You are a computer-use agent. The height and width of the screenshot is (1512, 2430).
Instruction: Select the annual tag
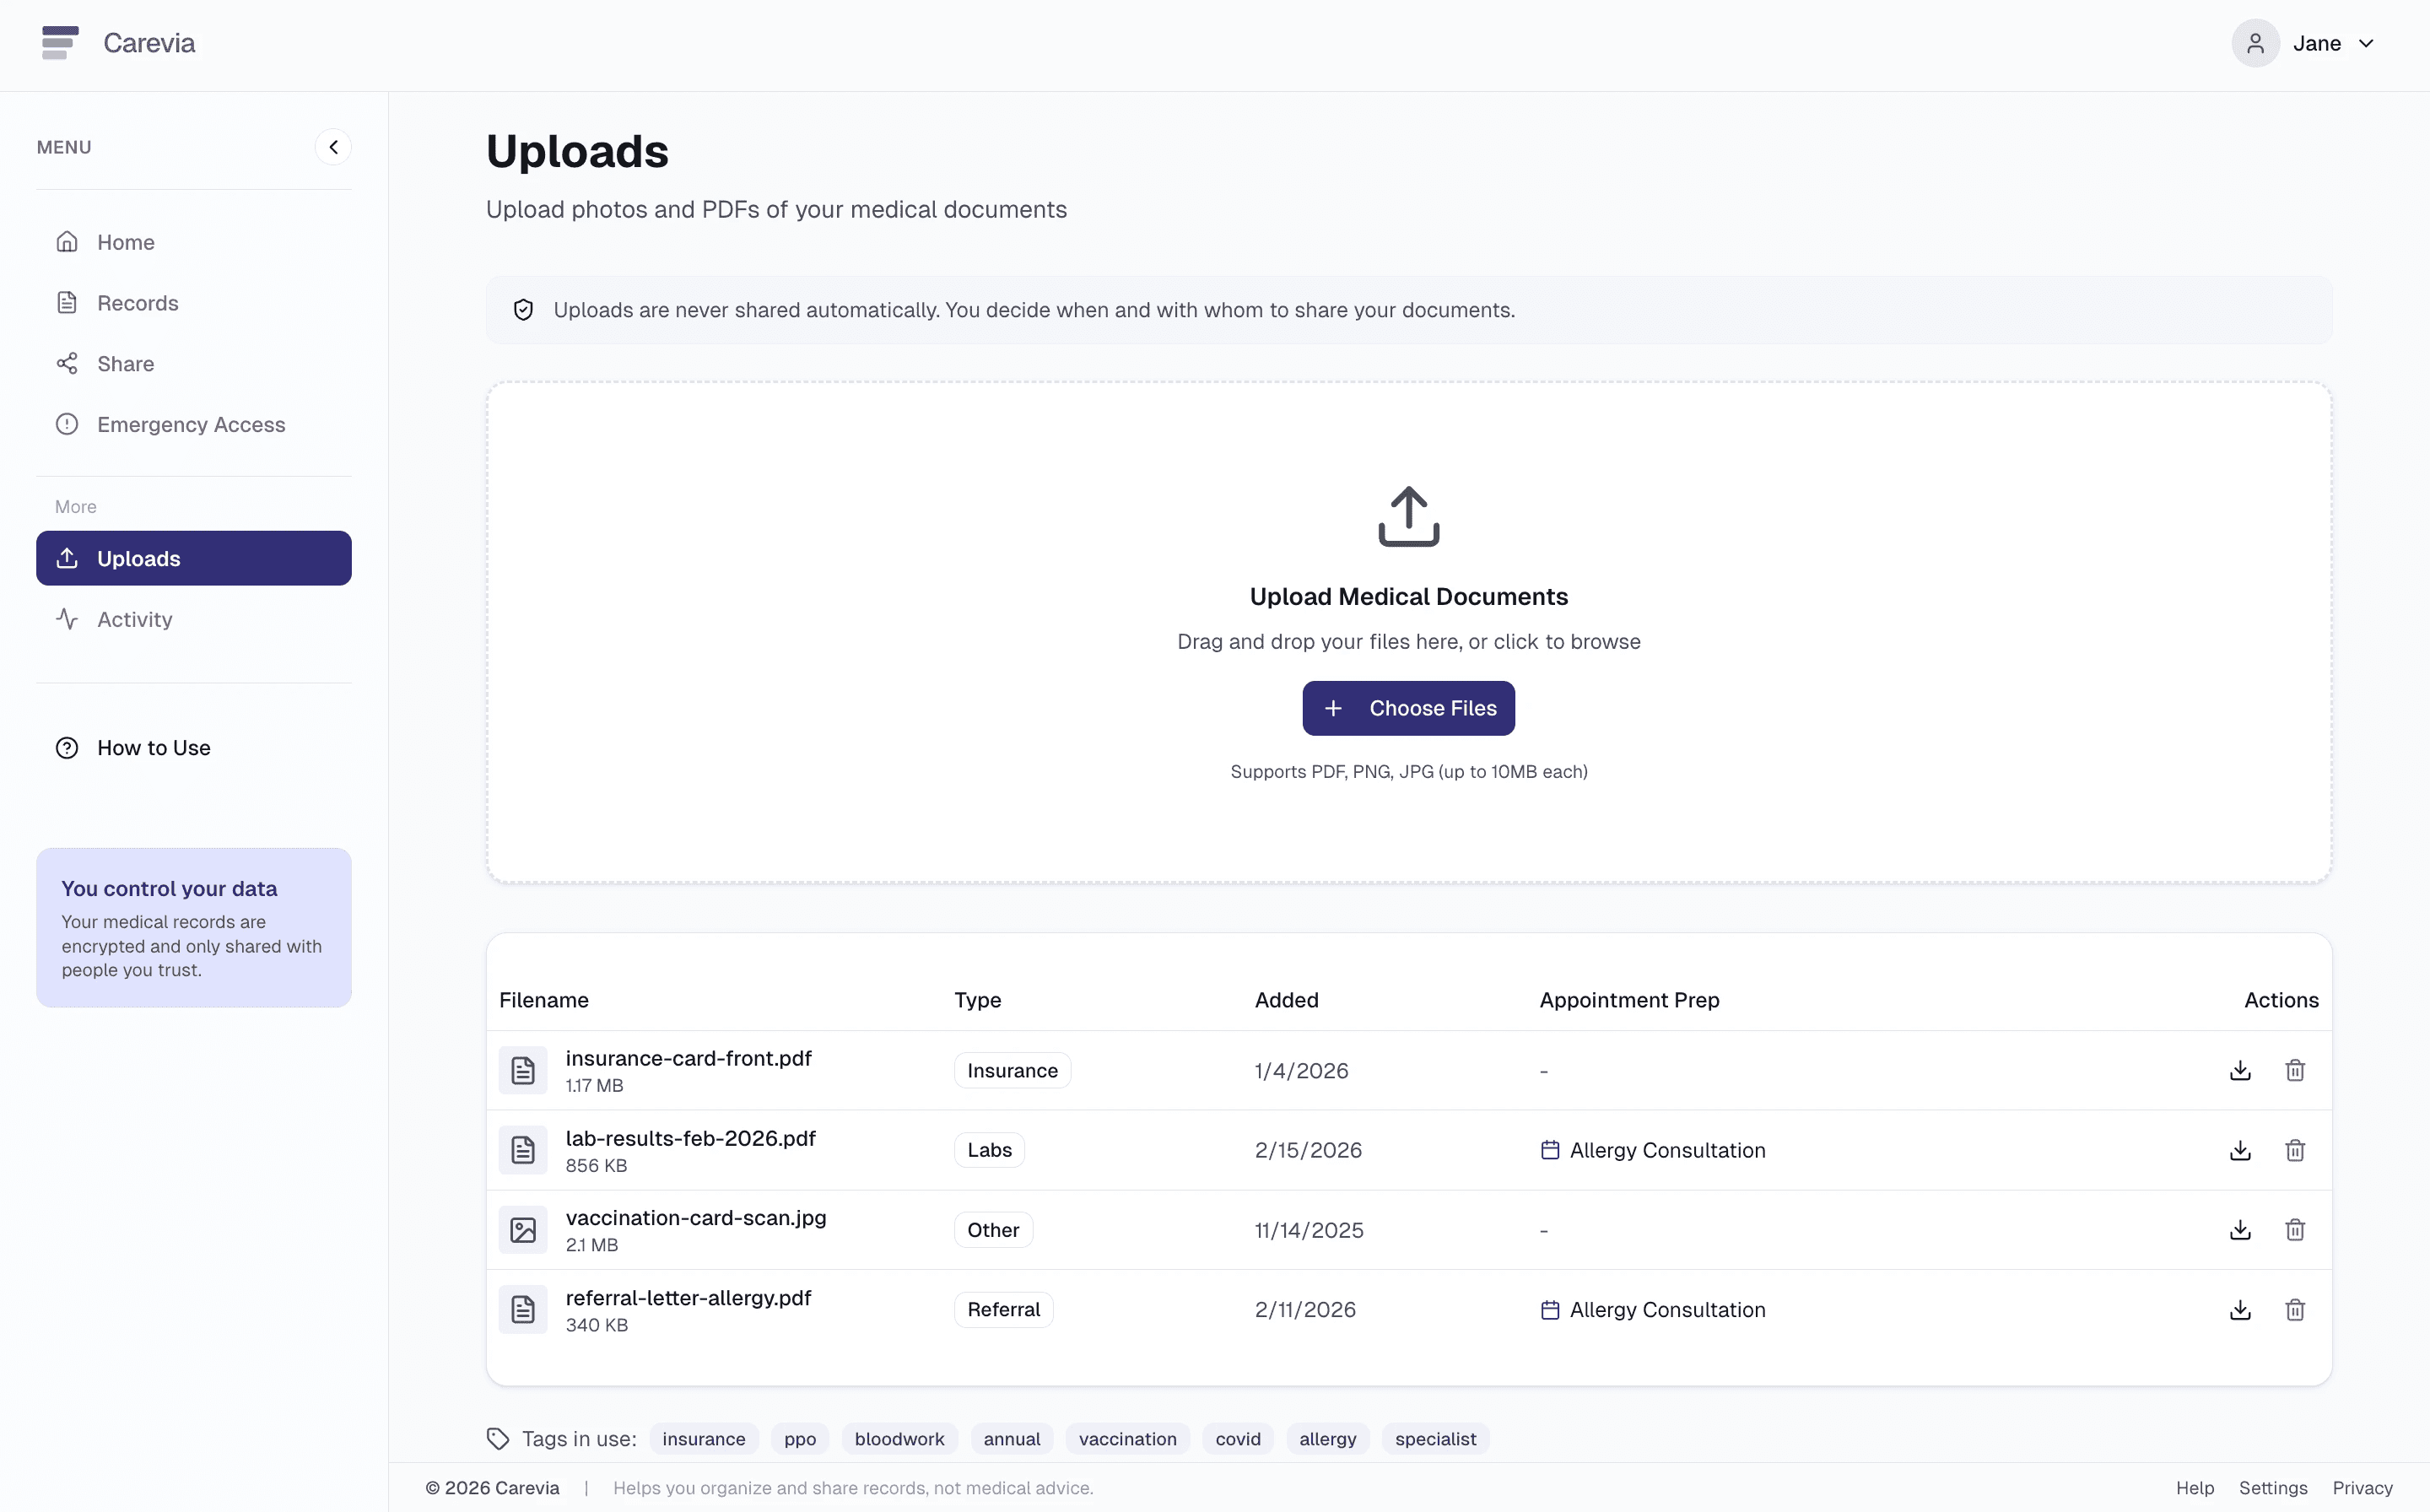(1012, 1439)
